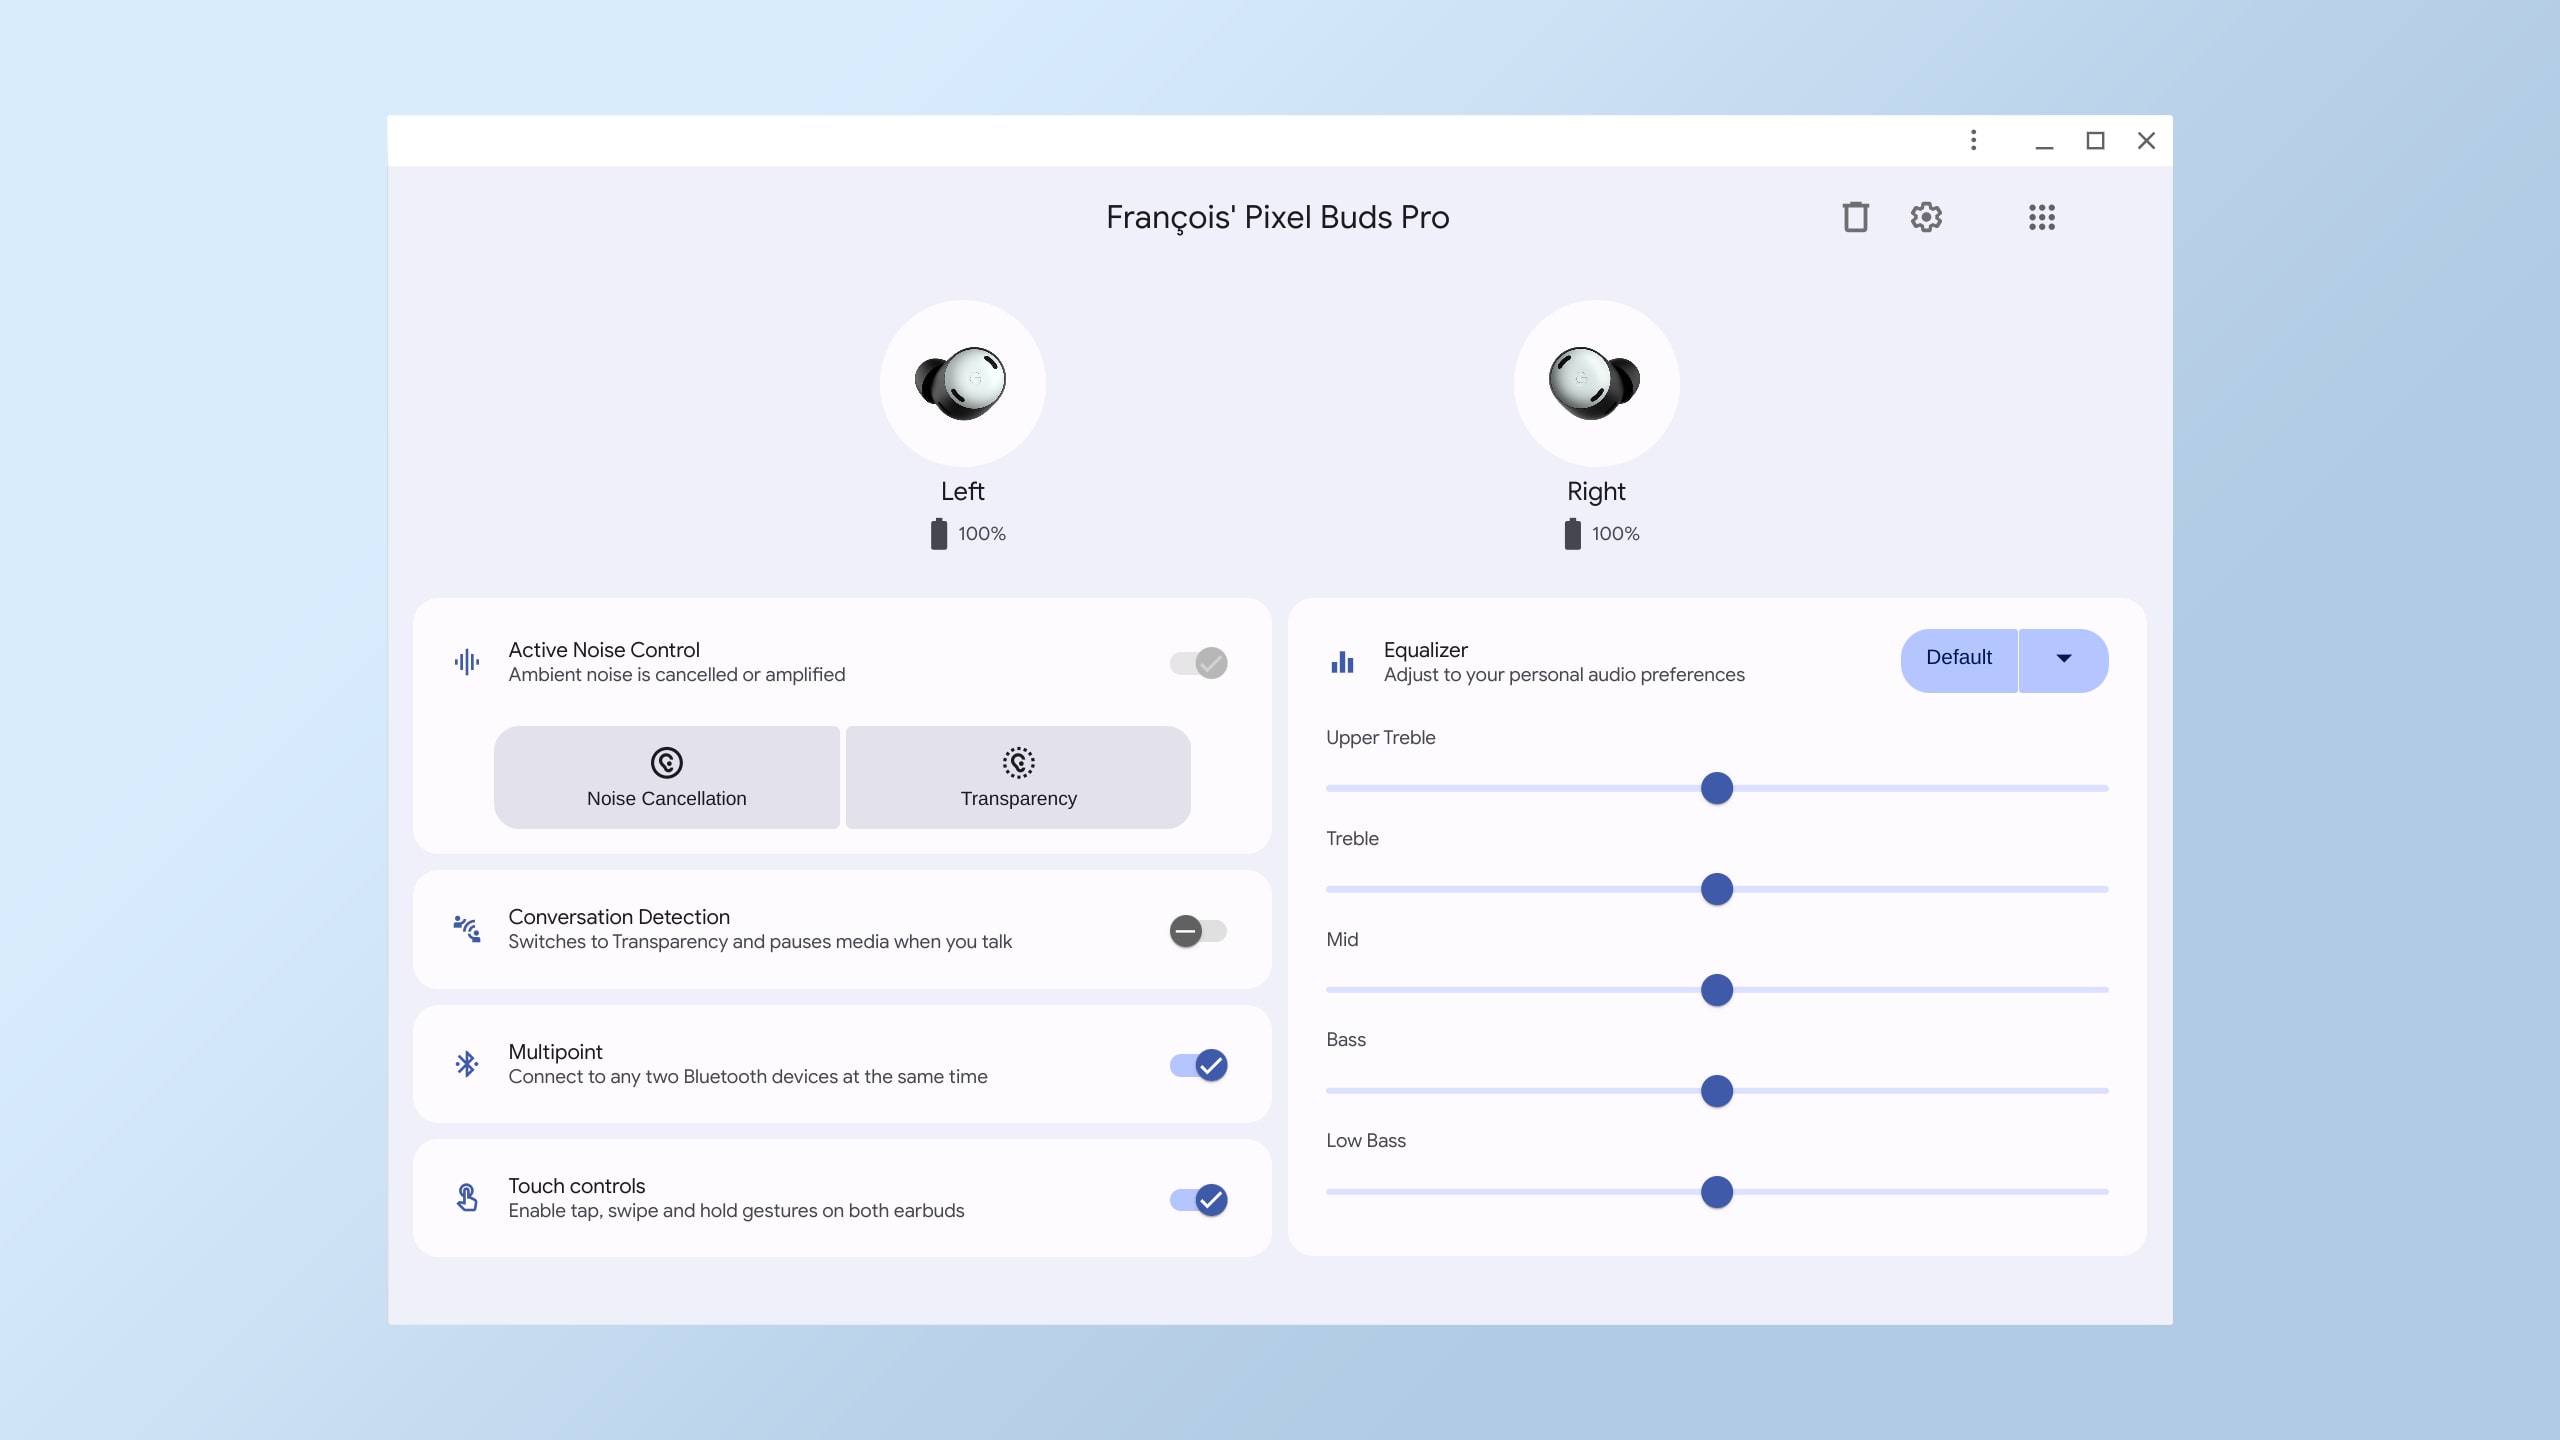Click the clipboard icon at top right
The image size is (2560, 1440).
point(1855,216)
